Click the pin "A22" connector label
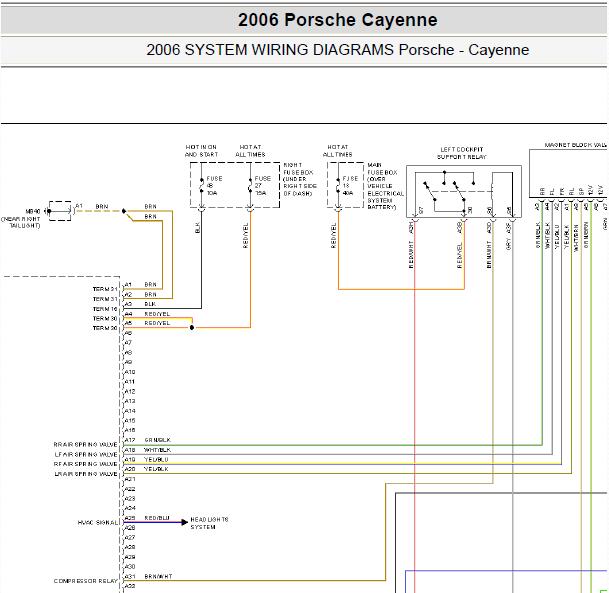609x593 pixels. click(130, 489)
